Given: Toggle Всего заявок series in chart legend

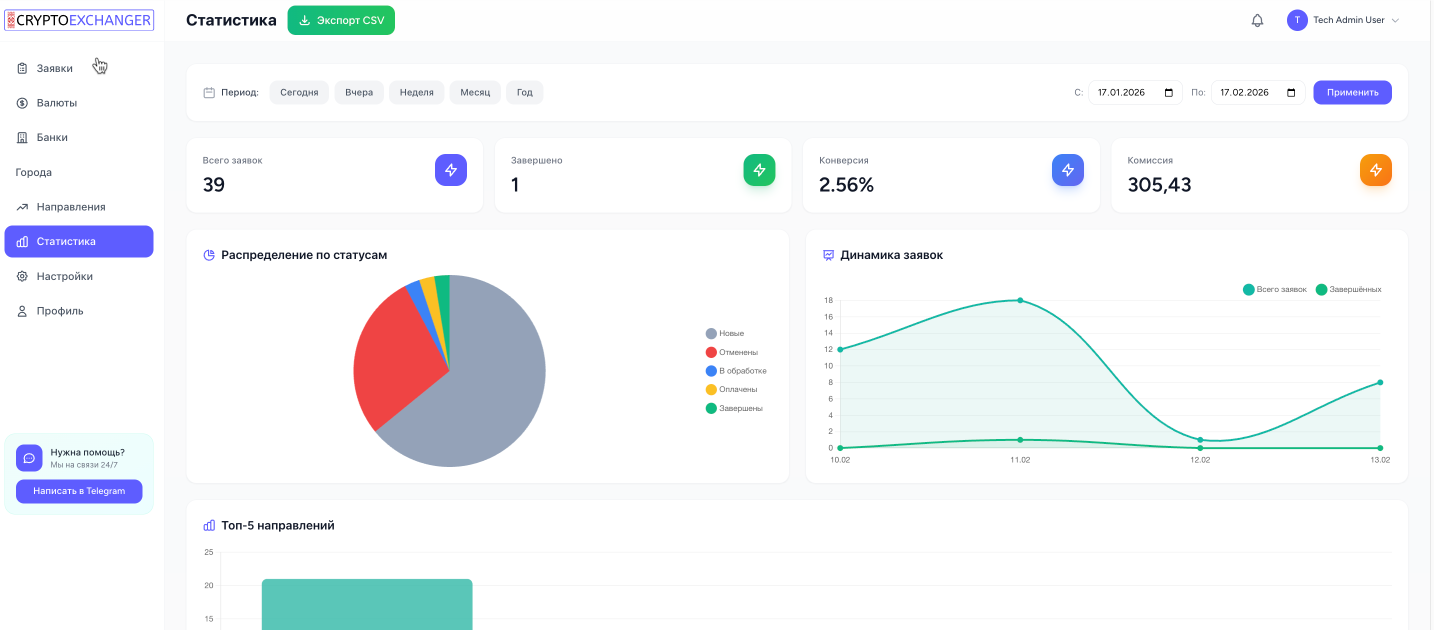Looking at the screenshot, I should click(x=1274, y=290).
